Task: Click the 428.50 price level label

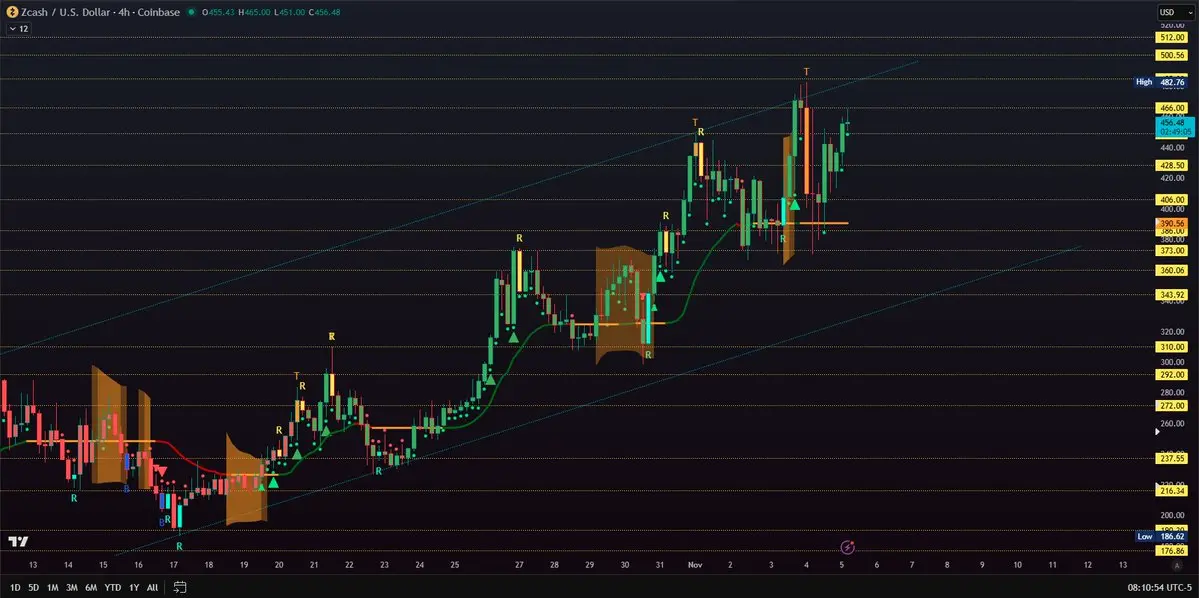Action: click(x=1171, y=165)
